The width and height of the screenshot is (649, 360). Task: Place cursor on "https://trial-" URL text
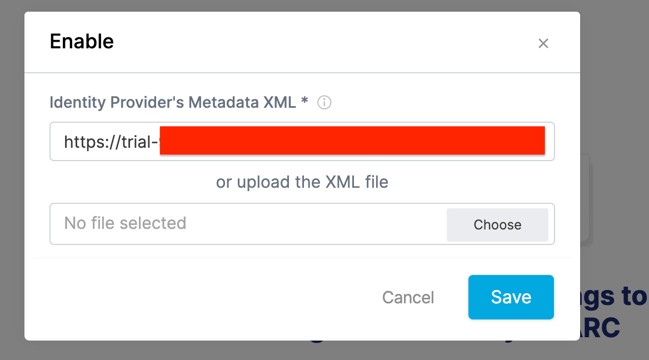coord(111,142)
